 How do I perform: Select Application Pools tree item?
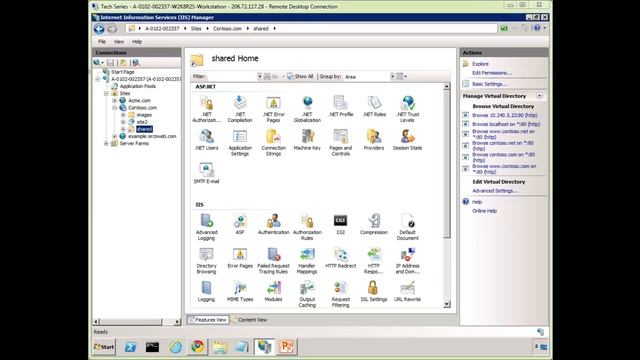pos(138,86)
